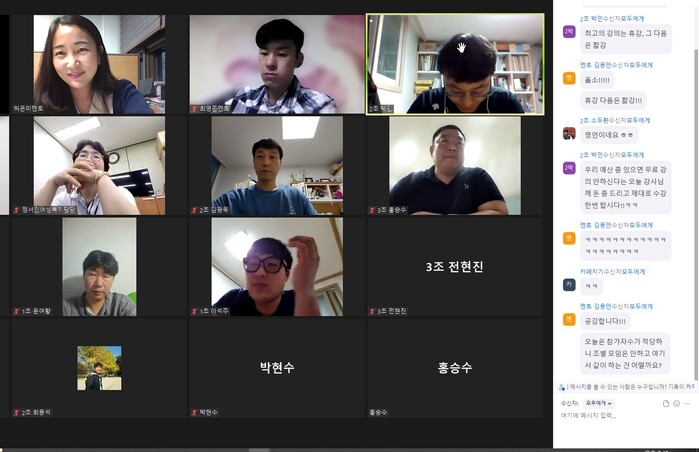Click the who-can-see-messages notice text
This screenshot has height=452, width=699.
[x=630, y=387]
